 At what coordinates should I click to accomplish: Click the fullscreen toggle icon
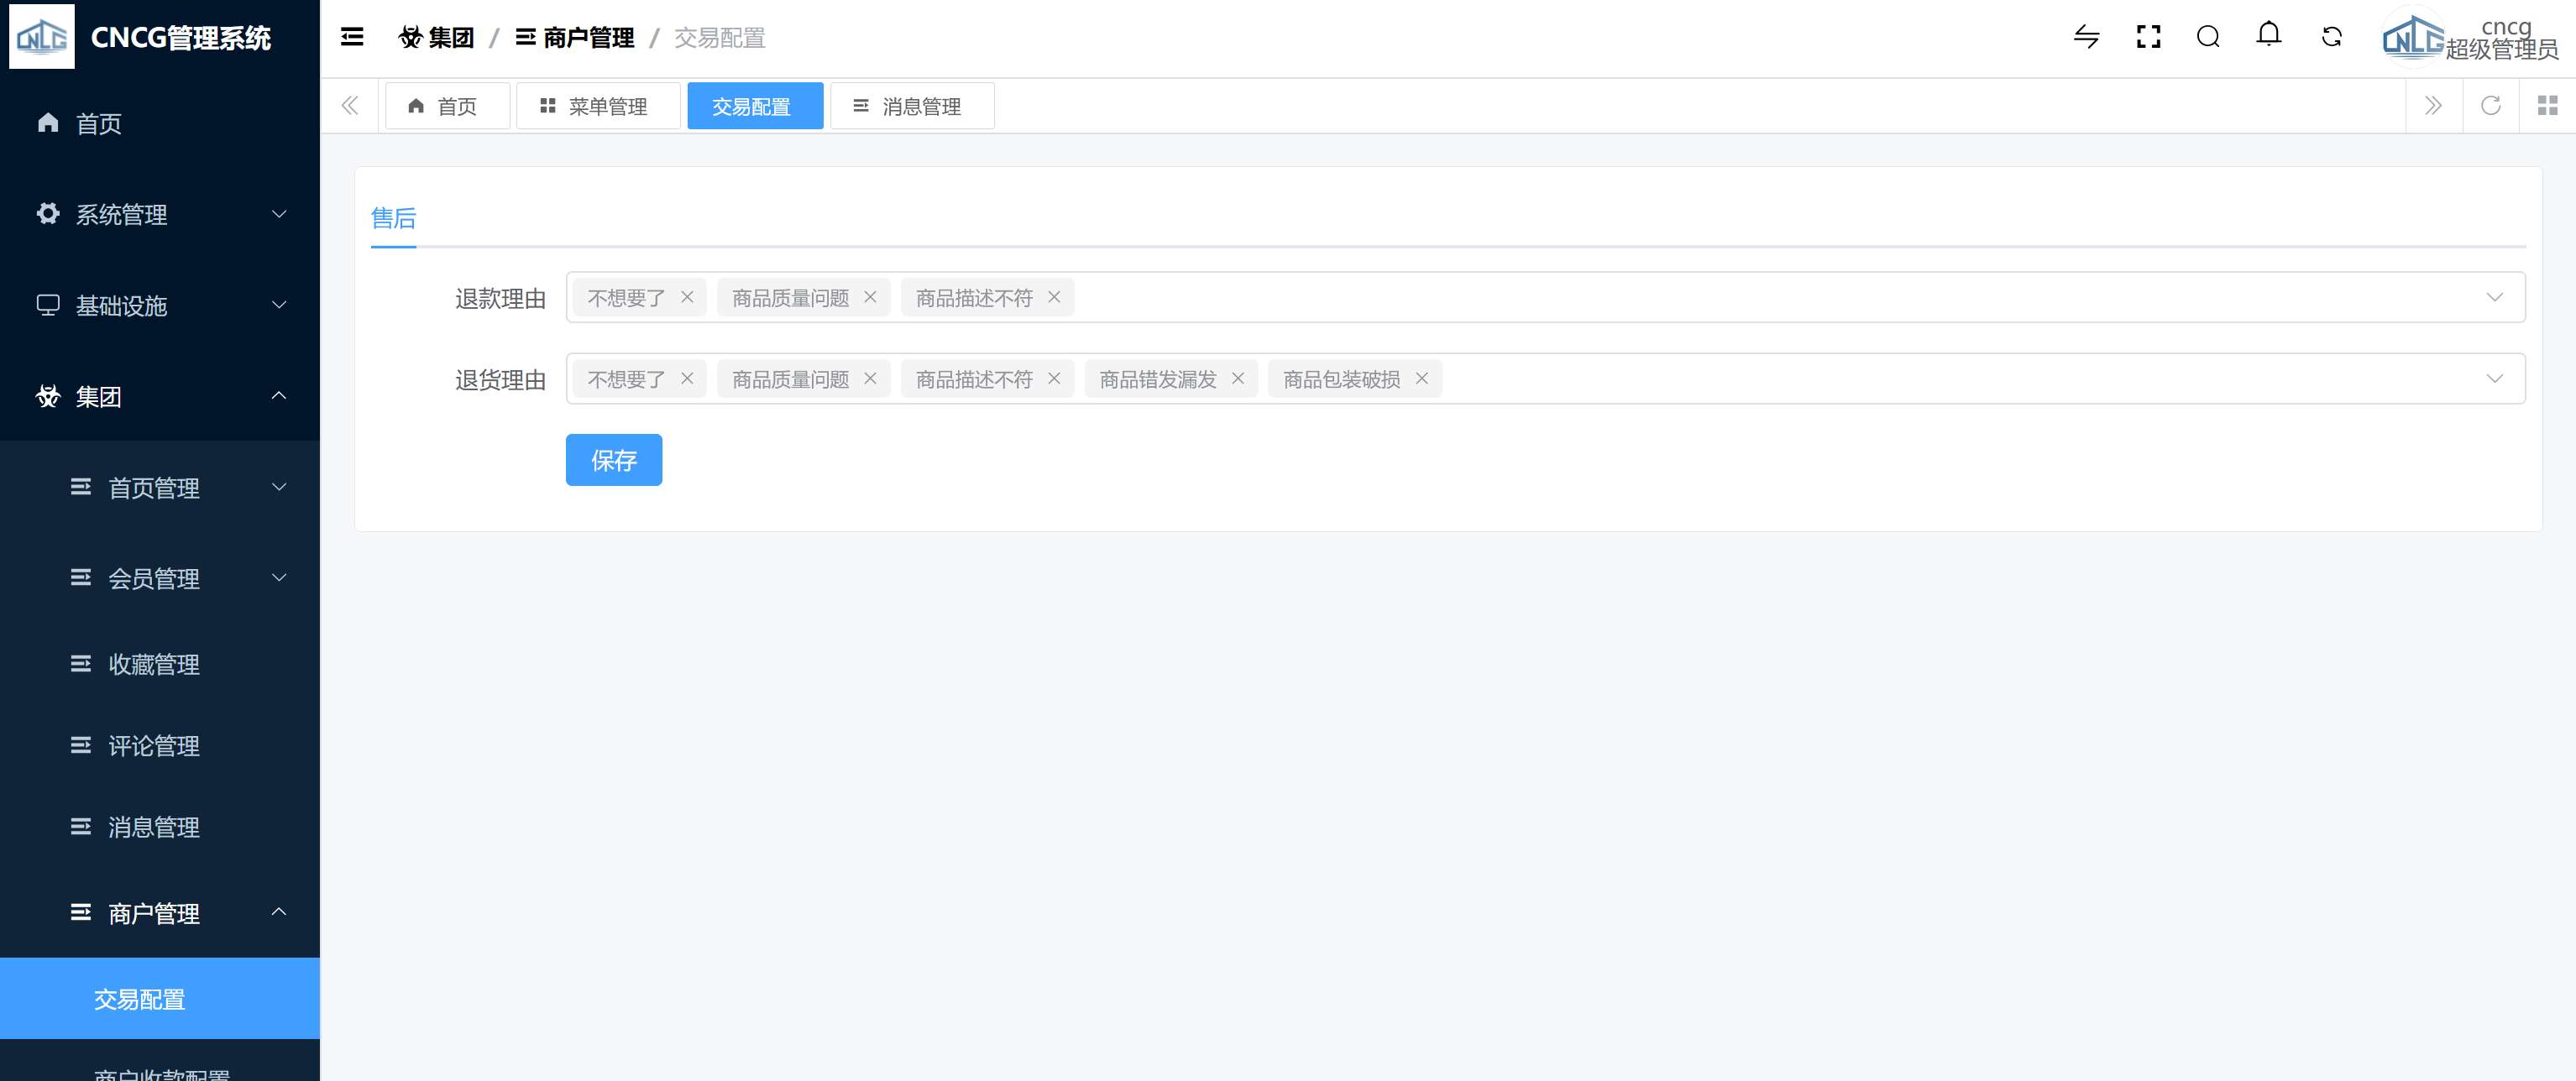click(x=2148, y=38)
